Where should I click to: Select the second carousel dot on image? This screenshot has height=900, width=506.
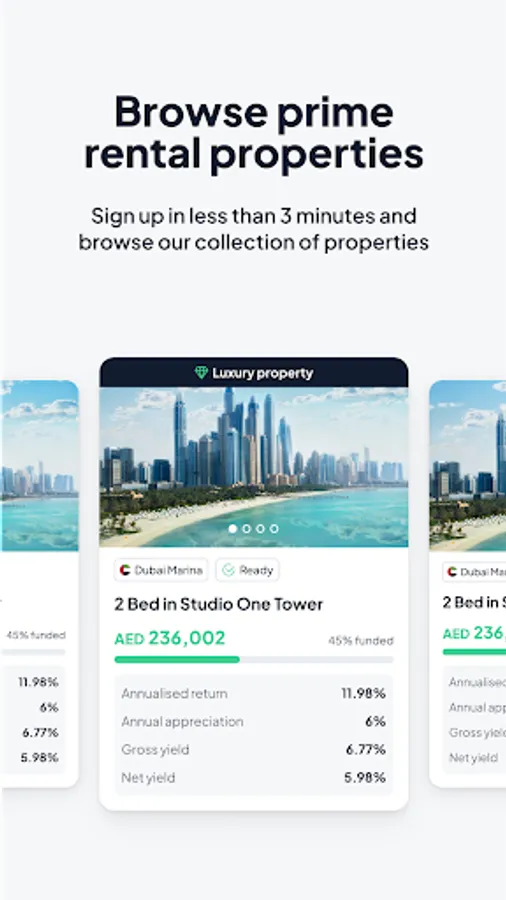click(247, 529)
